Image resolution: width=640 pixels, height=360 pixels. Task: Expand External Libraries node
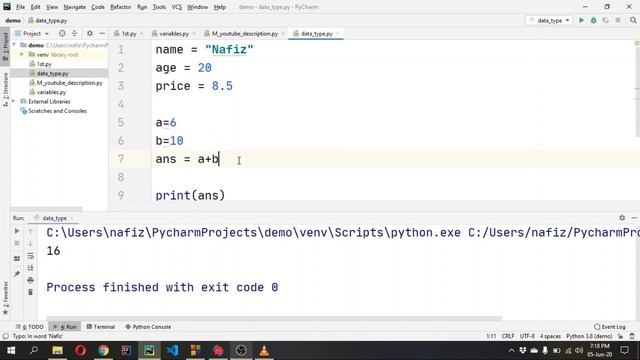click(14, 101)
